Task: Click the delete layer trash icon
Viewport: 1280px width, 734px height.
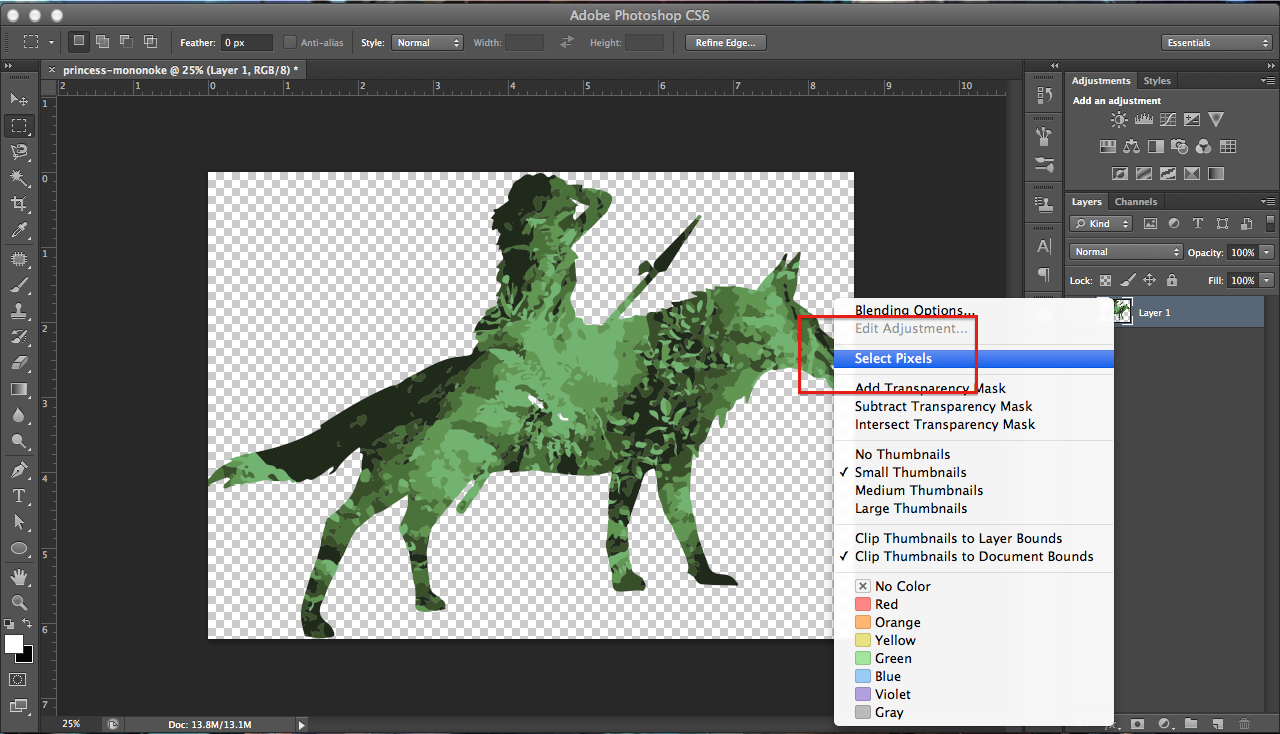Action: tap(1244, 723)
